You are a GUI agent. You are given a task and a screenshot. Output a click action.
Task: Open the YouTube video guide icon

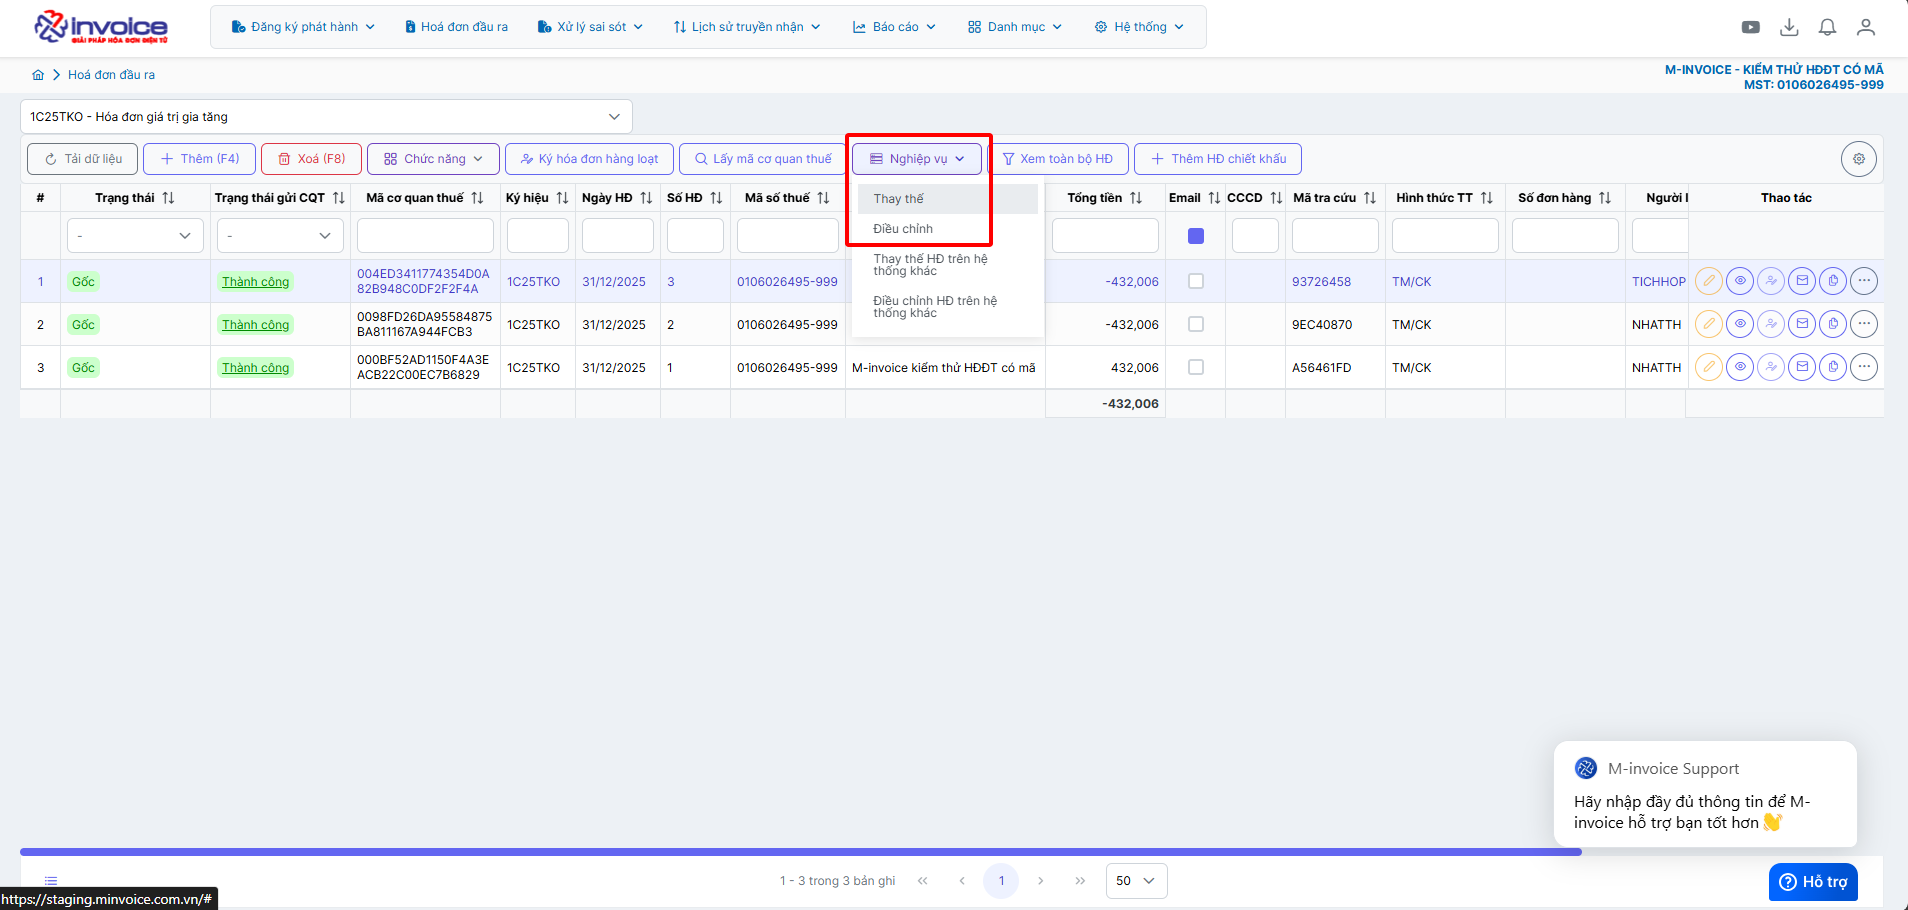pos(1750,27)
